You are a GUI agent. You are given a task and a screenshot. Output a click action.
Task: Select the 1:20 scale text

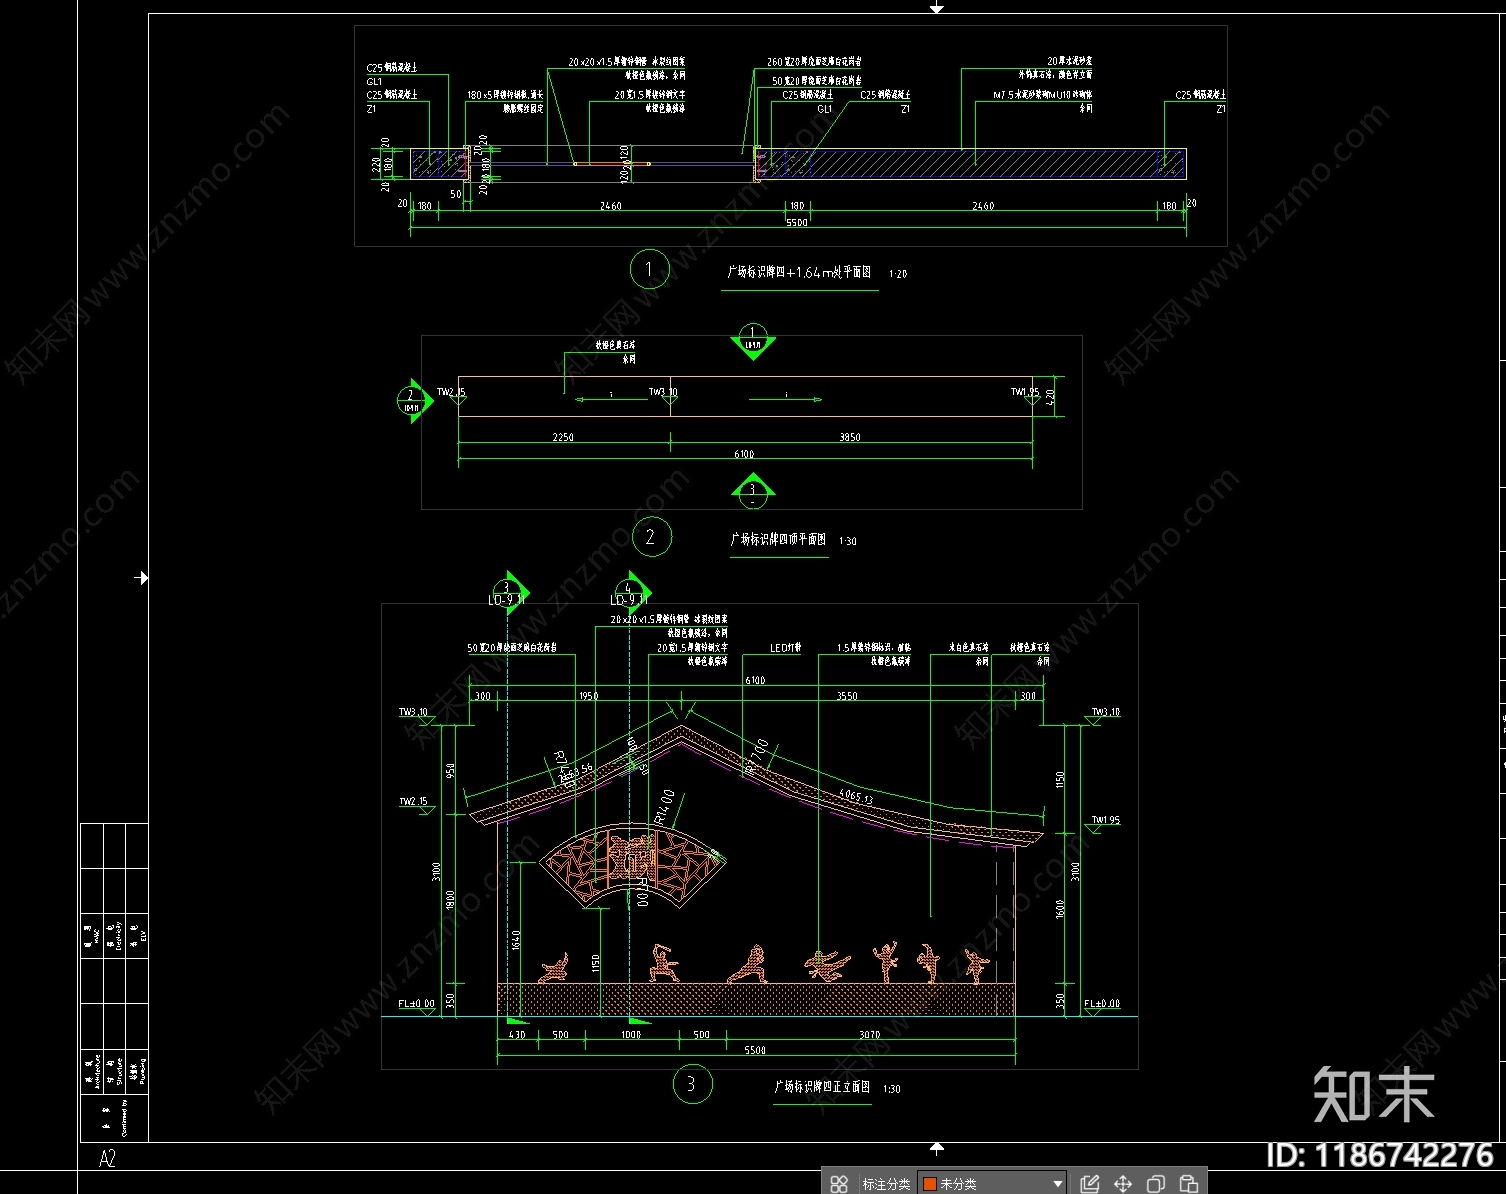pyautogui.click(x=898, y=274)
